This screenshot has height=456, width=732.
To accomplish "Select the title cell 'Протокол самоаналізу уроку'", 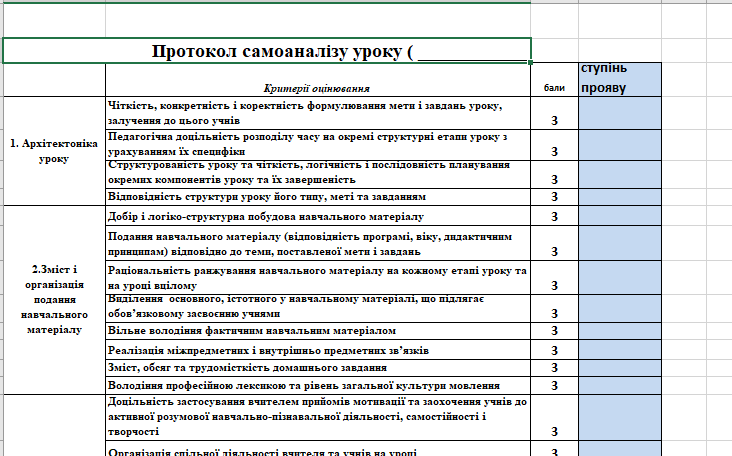I will click(267, 50).
